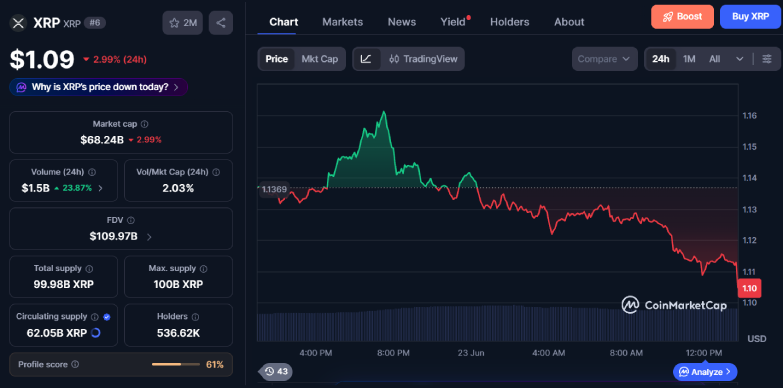783x388 pixels.
Task: Click the 2.03% Vol/Mkt Cap value
Action: point(178,188)
